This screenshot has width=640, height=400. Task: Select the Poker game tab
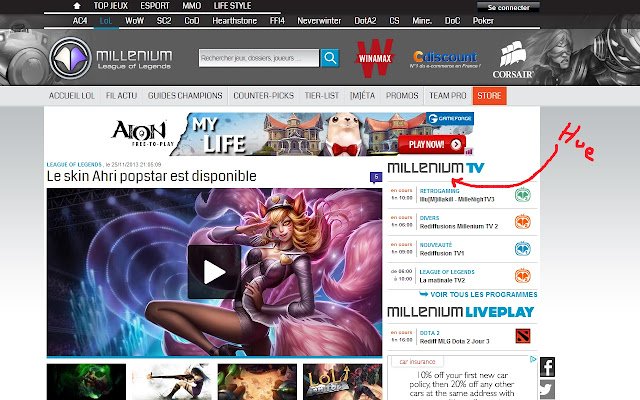click(x=483, y=21)
